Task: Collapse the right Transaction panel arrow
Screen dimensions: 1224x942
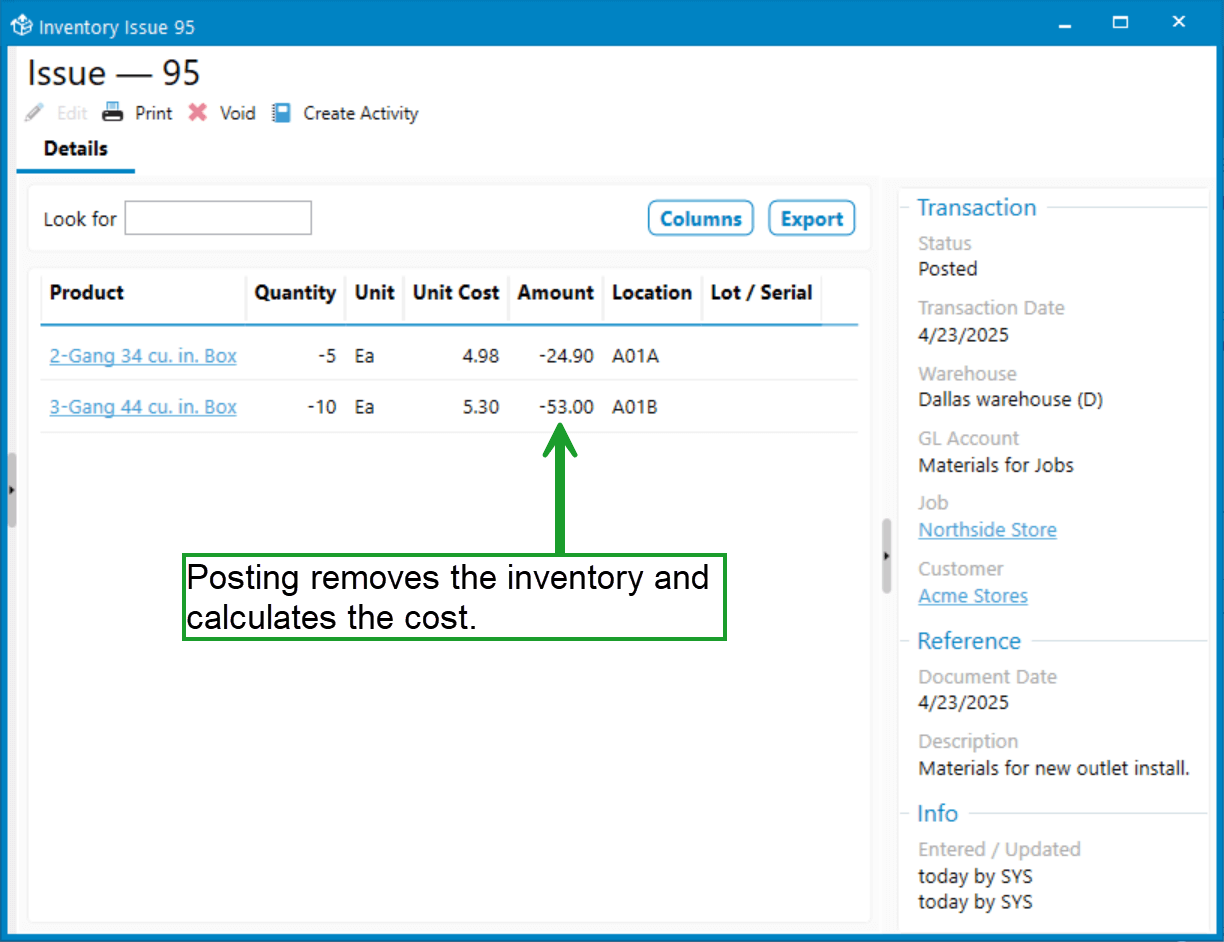Action: point(886,556)
